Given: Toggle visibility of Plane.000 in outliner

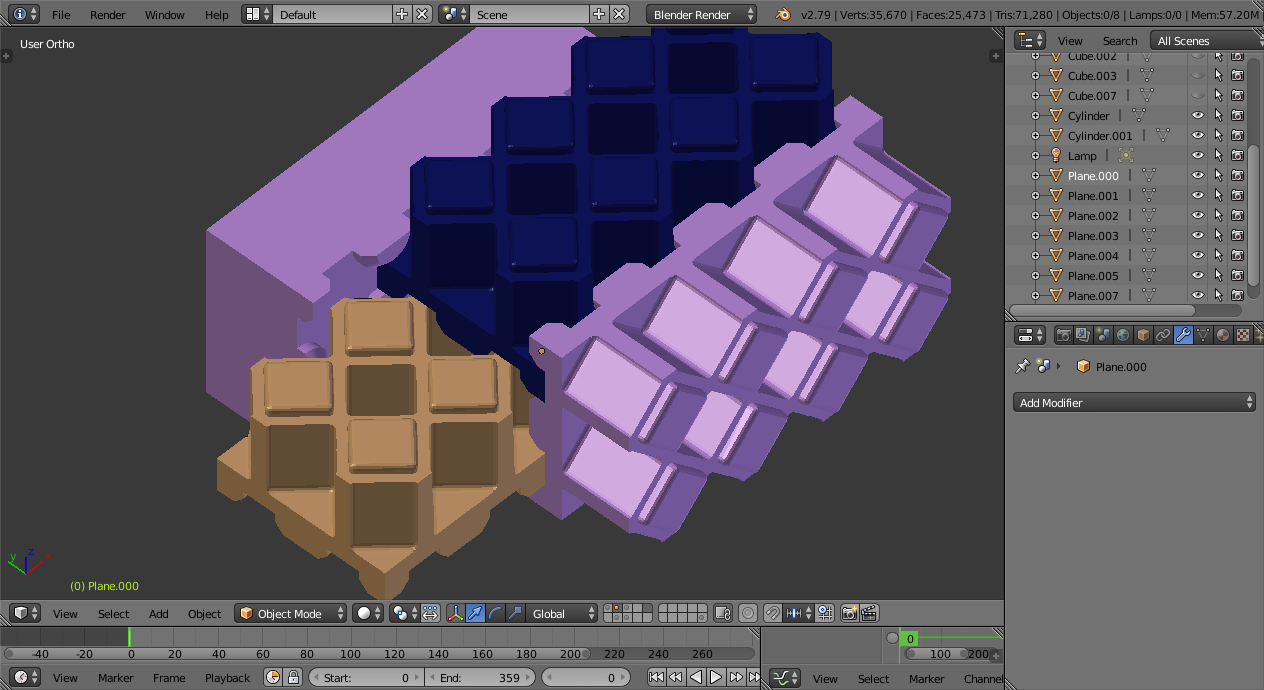Looking at the screenshot, I should [x=1198, y=175].
